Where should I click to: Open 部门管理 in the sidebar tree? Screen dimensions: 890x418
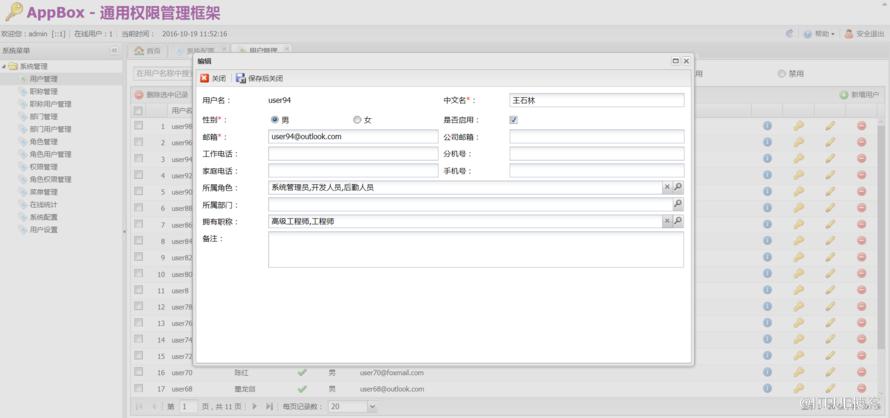pos(44,116)
